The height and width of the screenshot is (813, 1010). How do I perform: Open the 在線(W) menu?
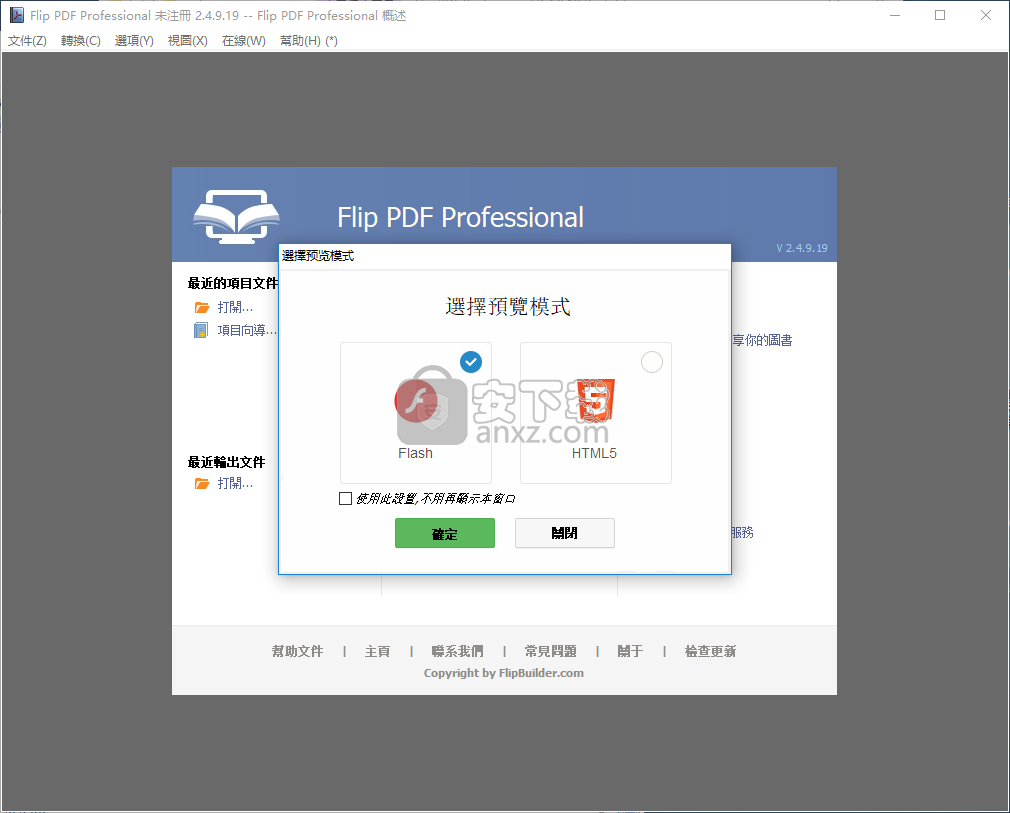[x=243, y=41]
